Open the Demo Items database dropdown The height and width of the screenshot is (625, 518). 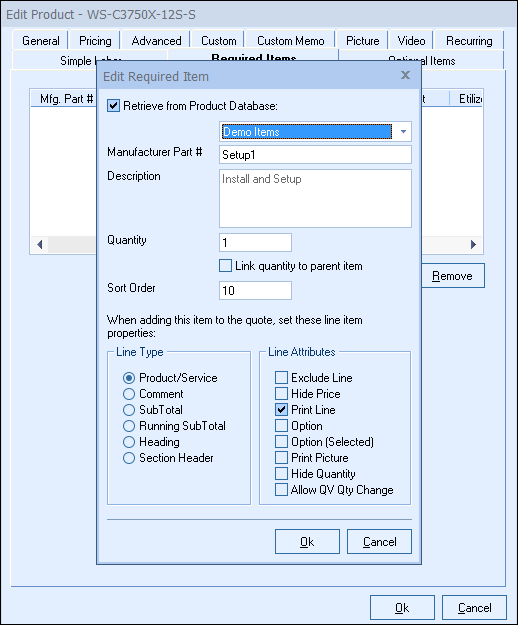coord(403,132)
